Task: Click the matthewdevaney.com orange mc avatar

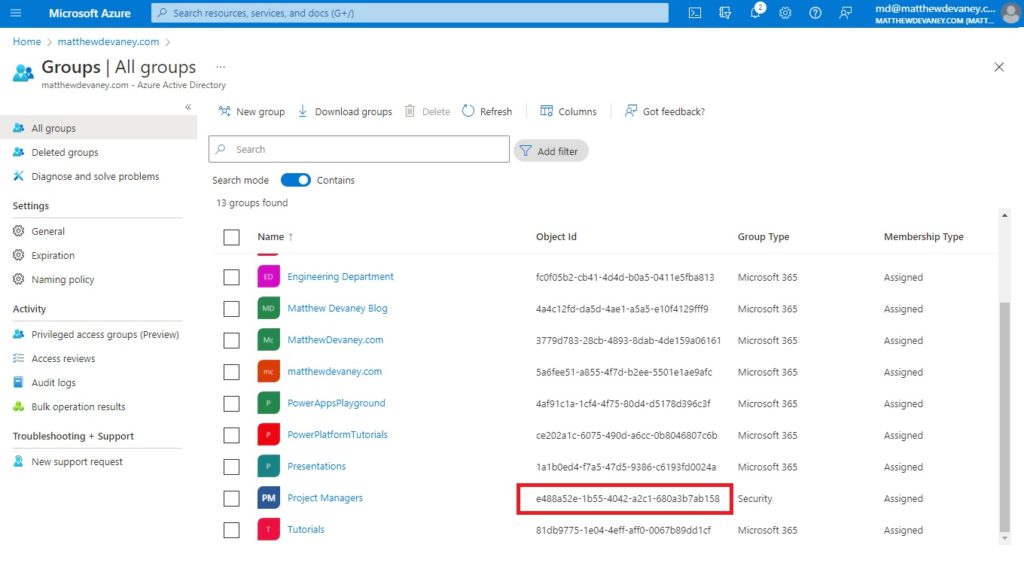Action: (268, 372)
